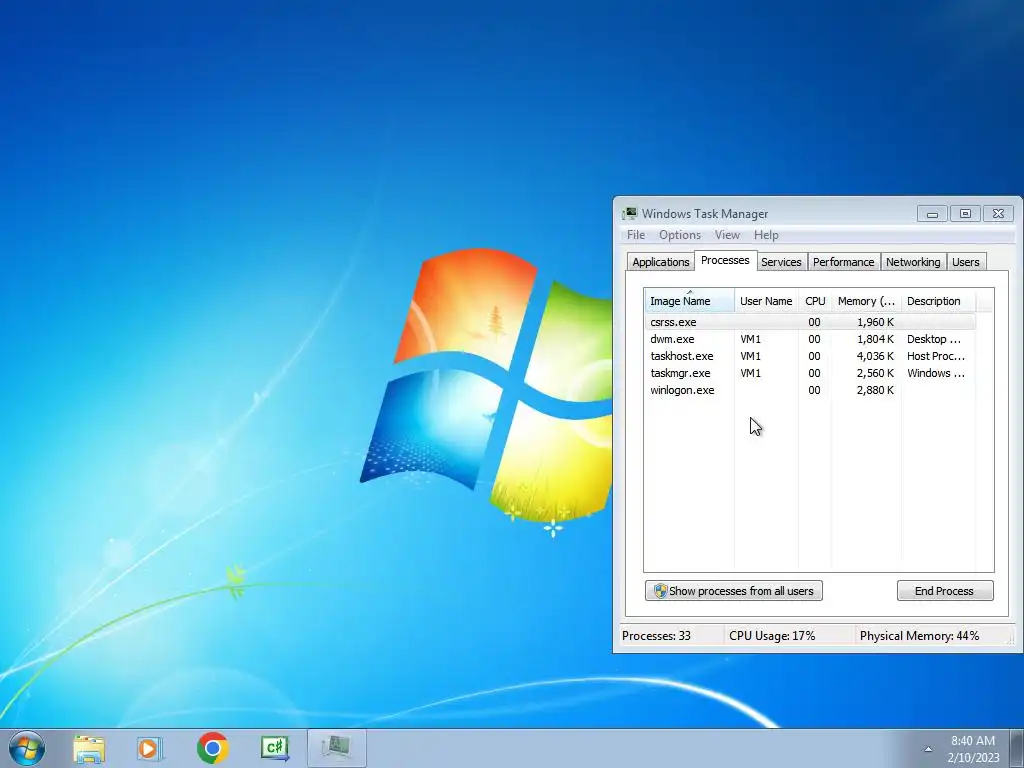Click VM1 user name for dwm.exe
Viewport: 1024px width, 768px height.
coord(750,339)
